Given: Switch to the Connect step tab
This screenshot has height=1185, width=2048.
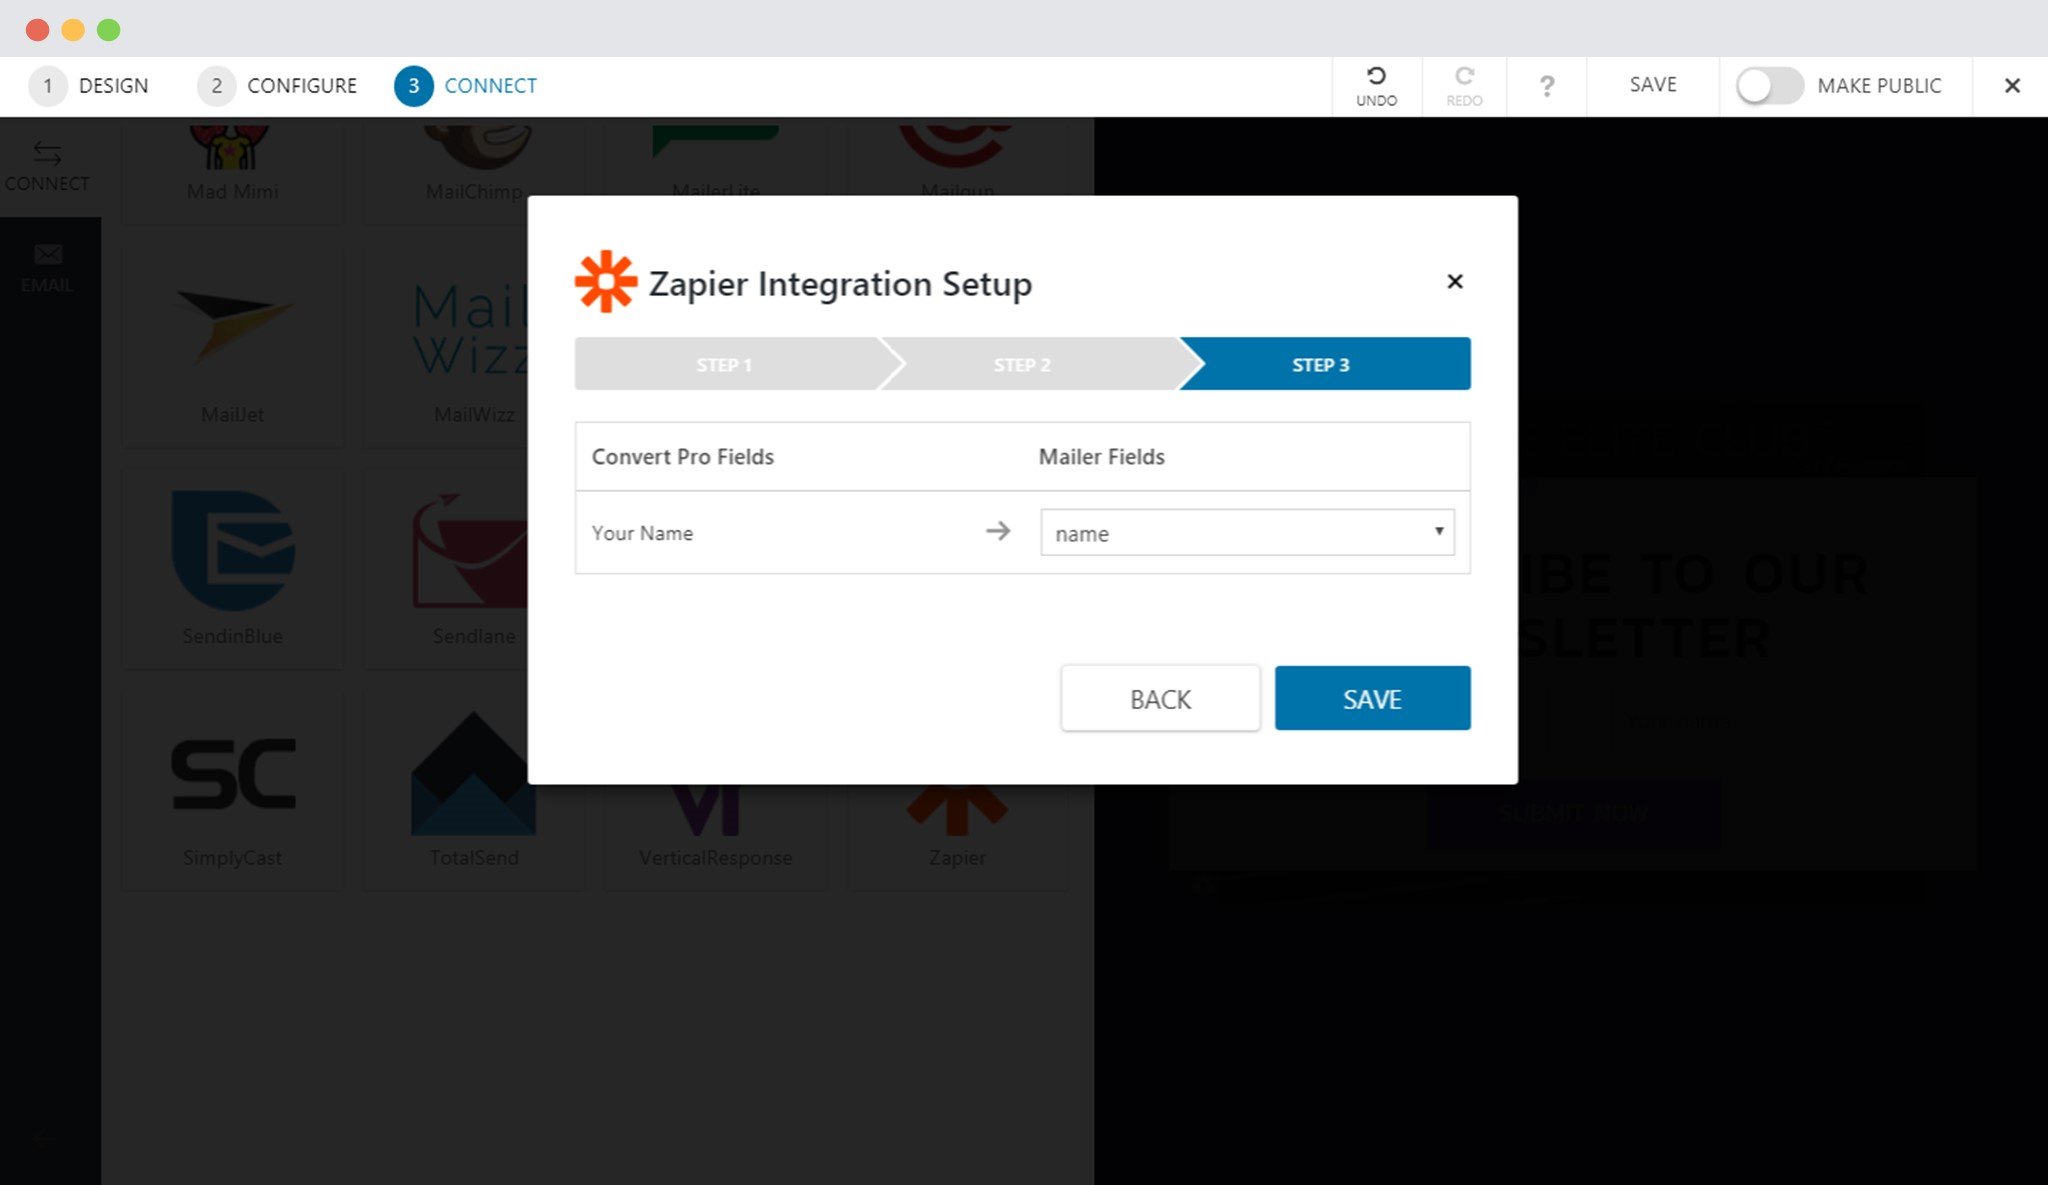Looking at the screenshot, I should coord(466,86).
